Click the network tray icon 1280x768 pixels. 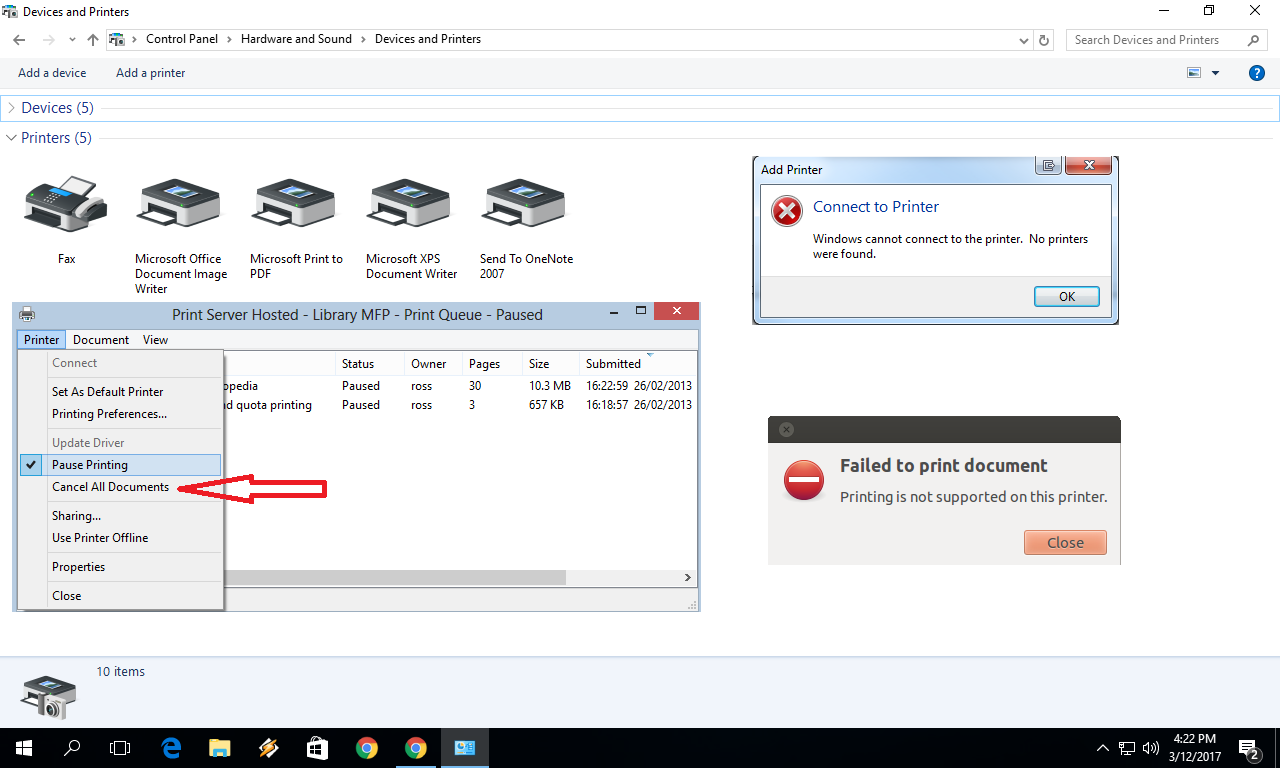[1126, 747]
